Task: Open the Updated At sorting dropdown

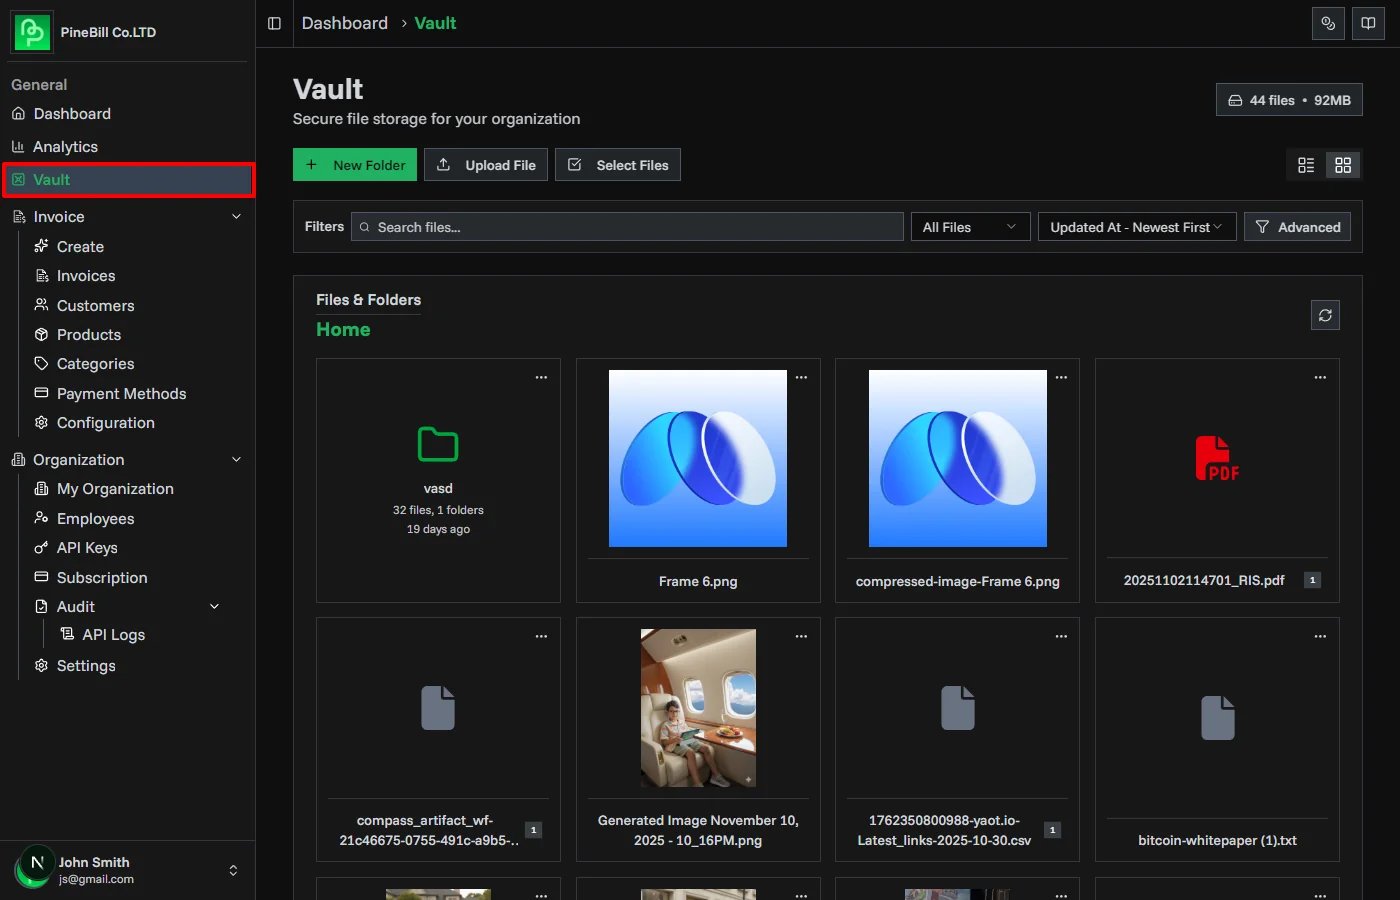Action: point(1136,226)
